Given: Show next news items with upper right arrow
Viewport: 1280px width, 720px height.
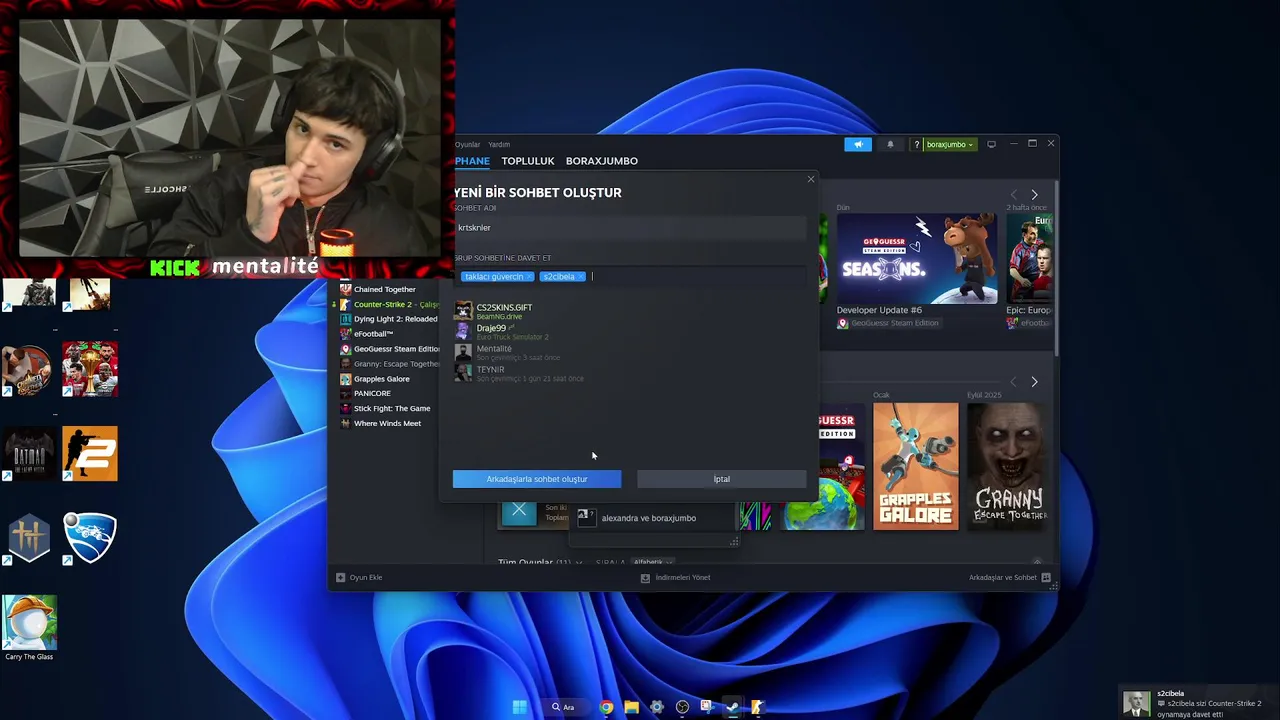Looking at the screenshot, I should pyautogui.click(x=1034, y=195).
